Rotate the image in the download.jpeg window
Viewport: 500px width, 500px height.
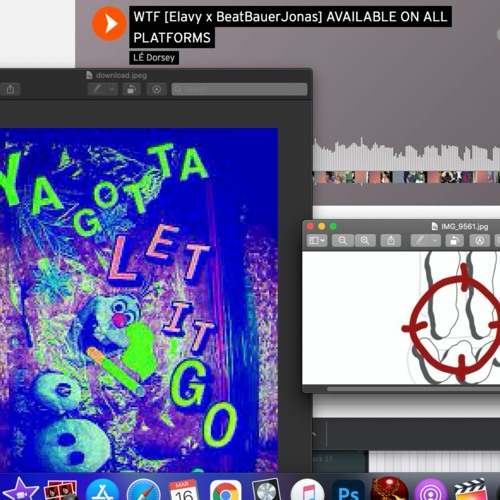click(x=131, y=89)
